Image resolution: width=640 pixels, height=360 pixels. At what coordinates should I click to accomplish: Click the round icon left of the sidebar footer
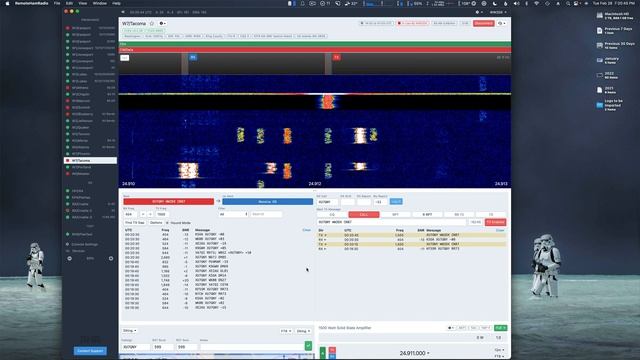point(69,258)
